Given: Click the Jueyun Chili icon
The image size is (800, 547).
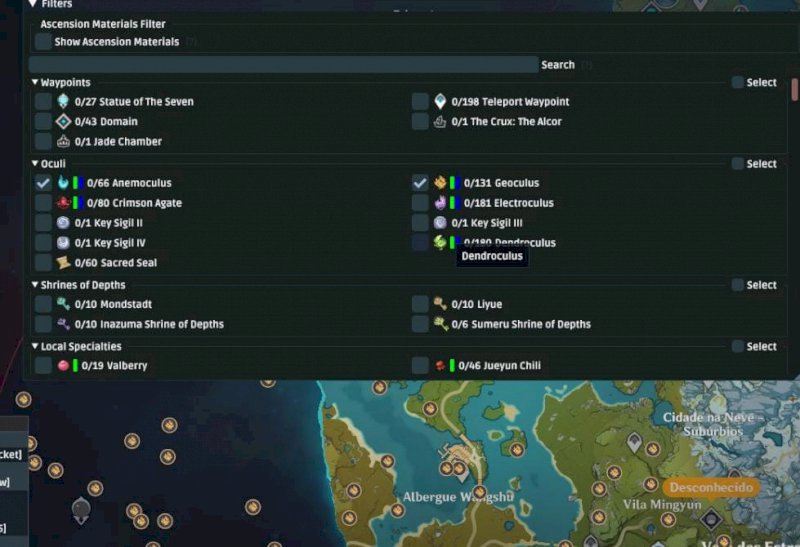Looking at the screenshot, I should 440,366.
